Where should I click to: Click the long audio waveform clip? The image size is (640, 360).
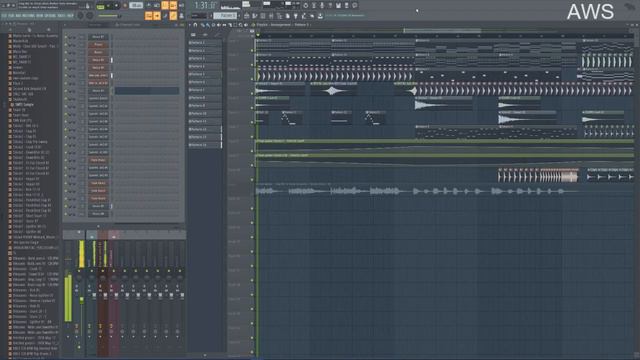point(416,191)
